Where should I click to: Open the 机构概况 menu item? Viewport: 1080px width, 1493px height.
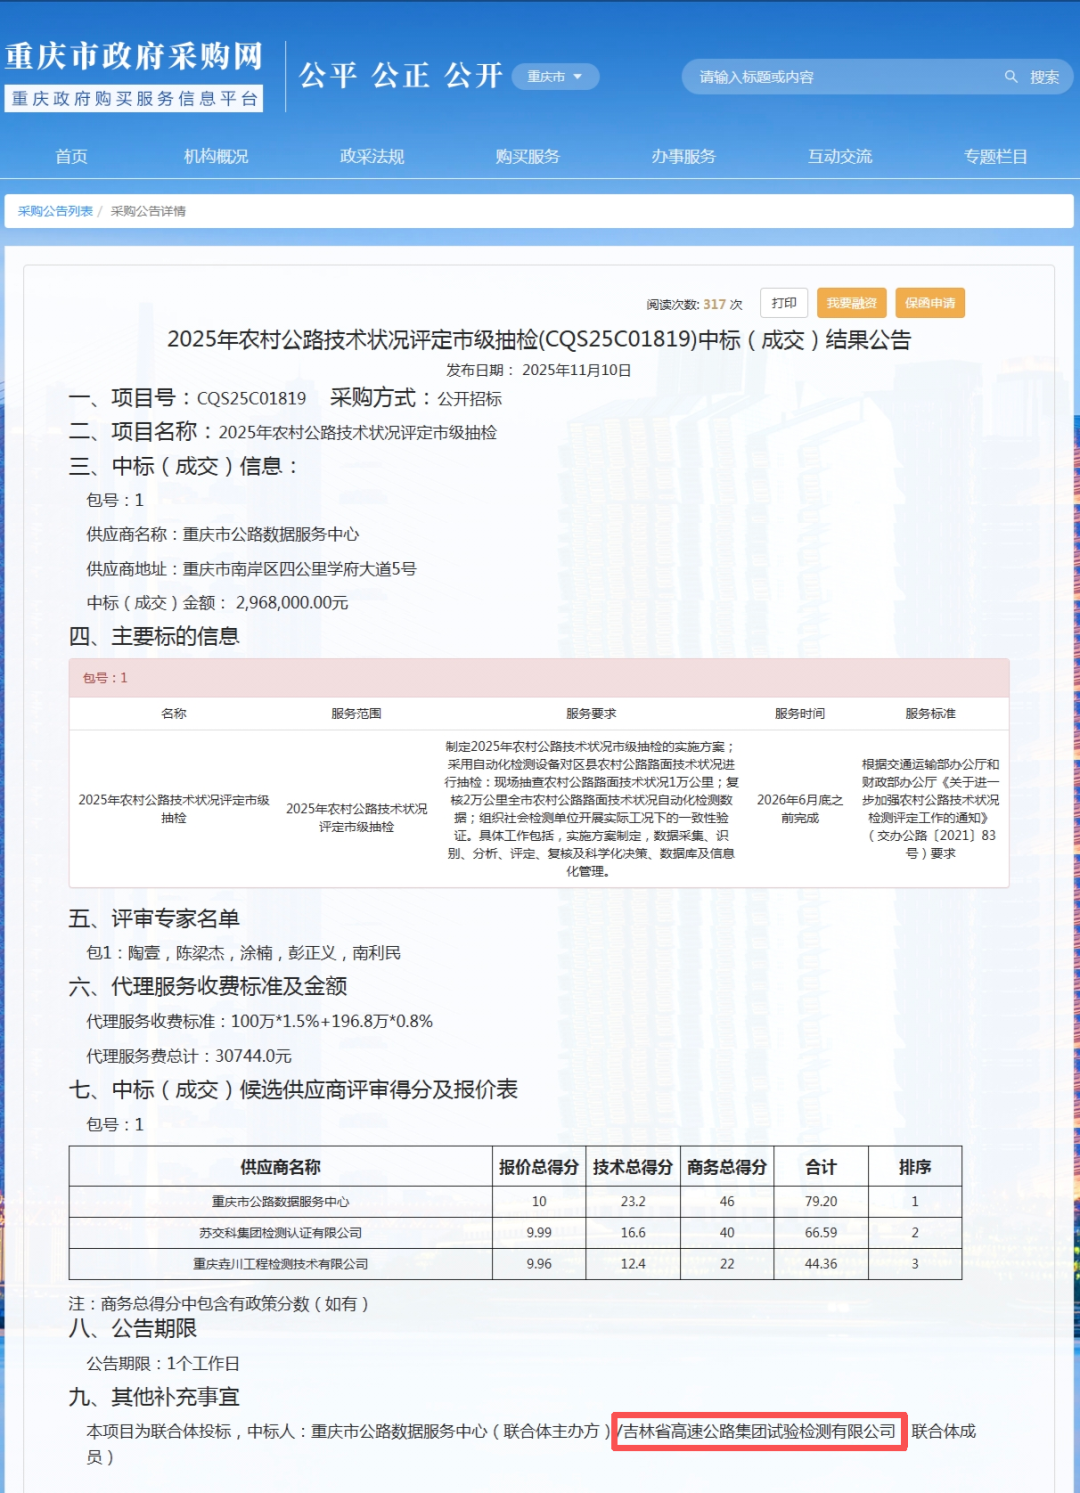(x=216, y=156)
